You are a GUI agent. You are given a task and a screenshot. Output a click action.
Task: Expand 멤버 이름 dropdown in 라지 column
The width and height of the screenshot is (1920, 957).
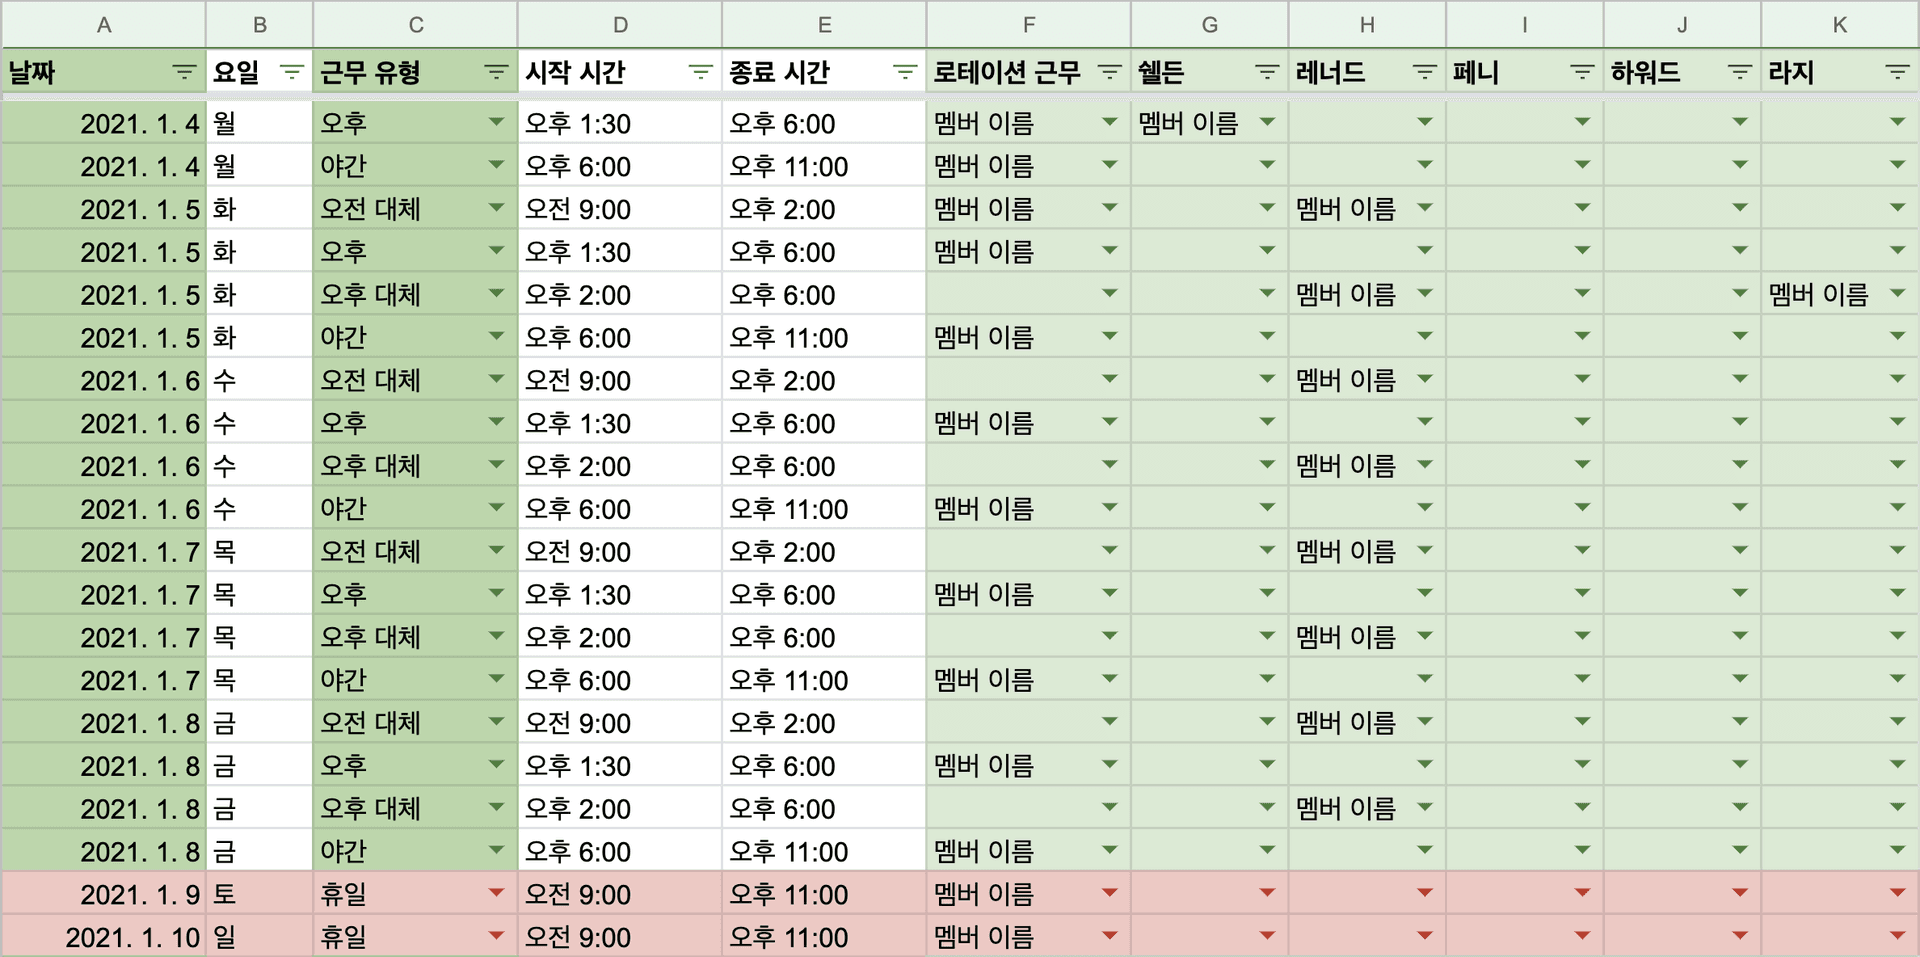[x=1897, y=294]
